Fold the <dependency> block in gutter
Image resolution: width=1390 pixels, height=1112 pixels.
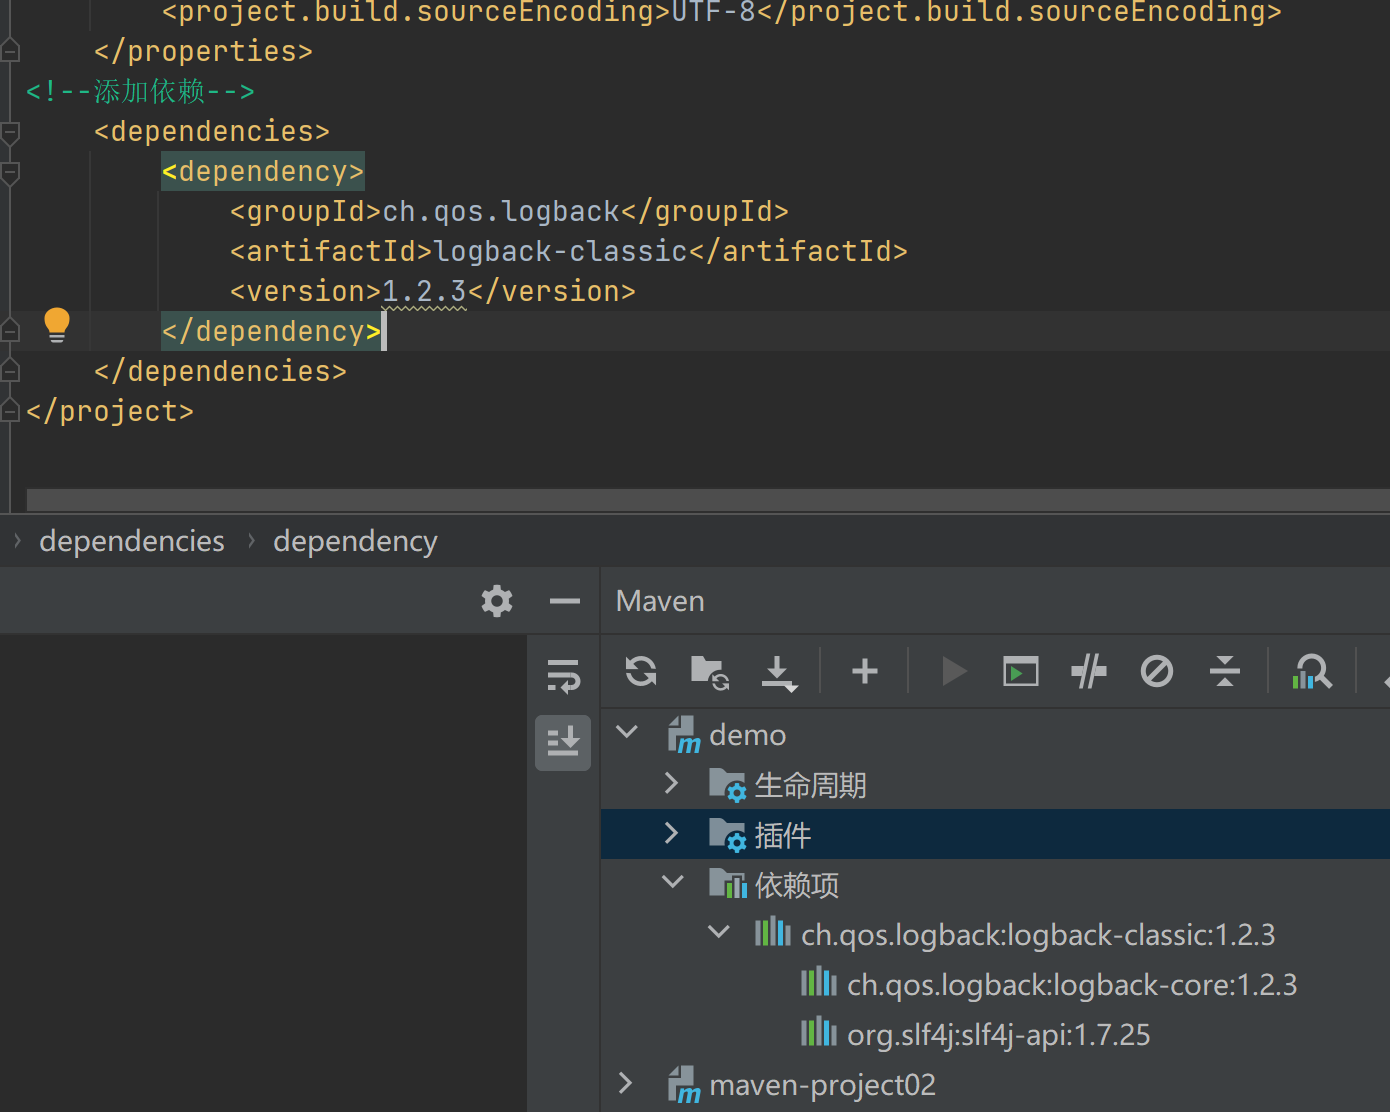[x=10, y=172]
